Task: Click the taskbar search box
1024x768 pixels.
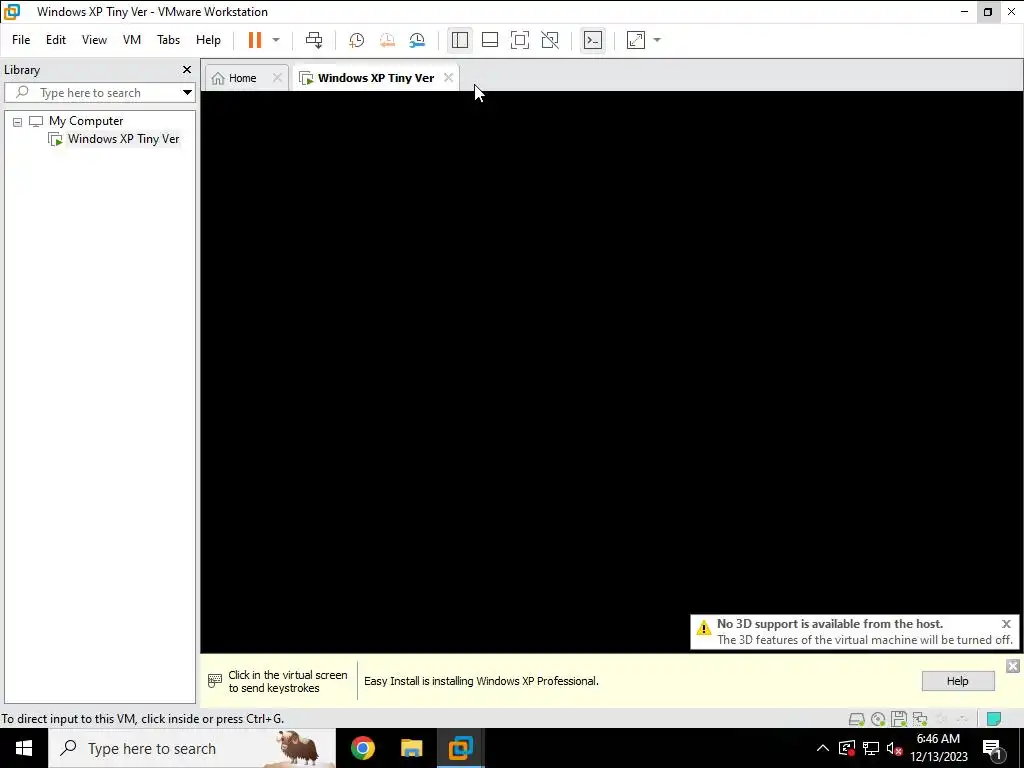Action: tap(192, 748)
